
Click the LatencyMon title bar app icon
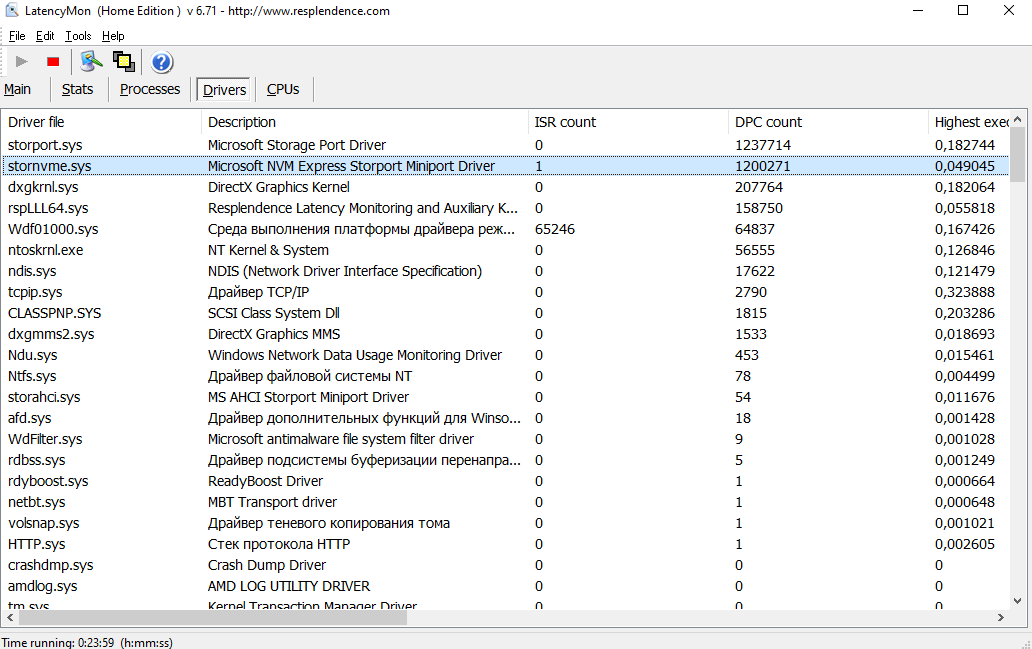11,11
